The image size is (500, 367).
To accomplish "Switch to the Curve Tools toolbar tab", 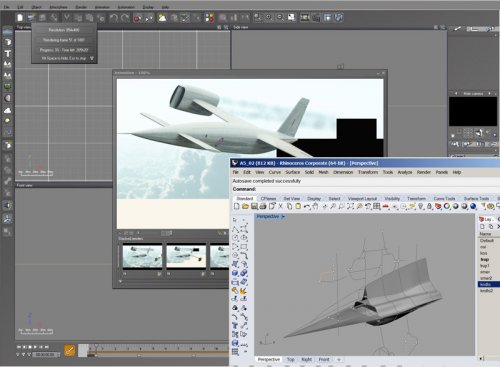I will 444,199.
